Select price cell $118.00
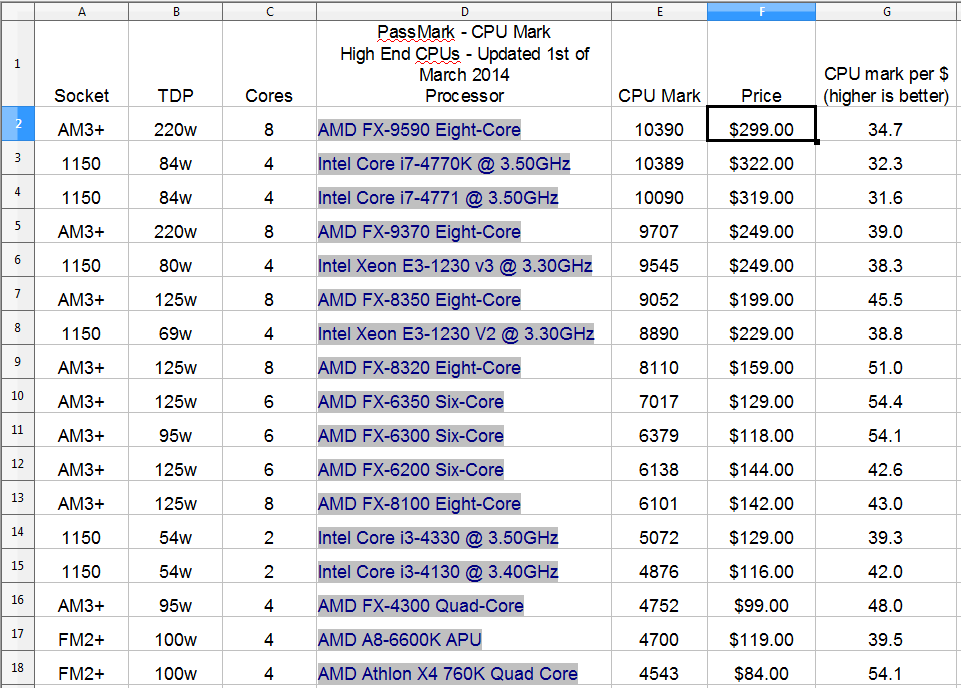This screenshot has width=961, height=688. point(761,430)
